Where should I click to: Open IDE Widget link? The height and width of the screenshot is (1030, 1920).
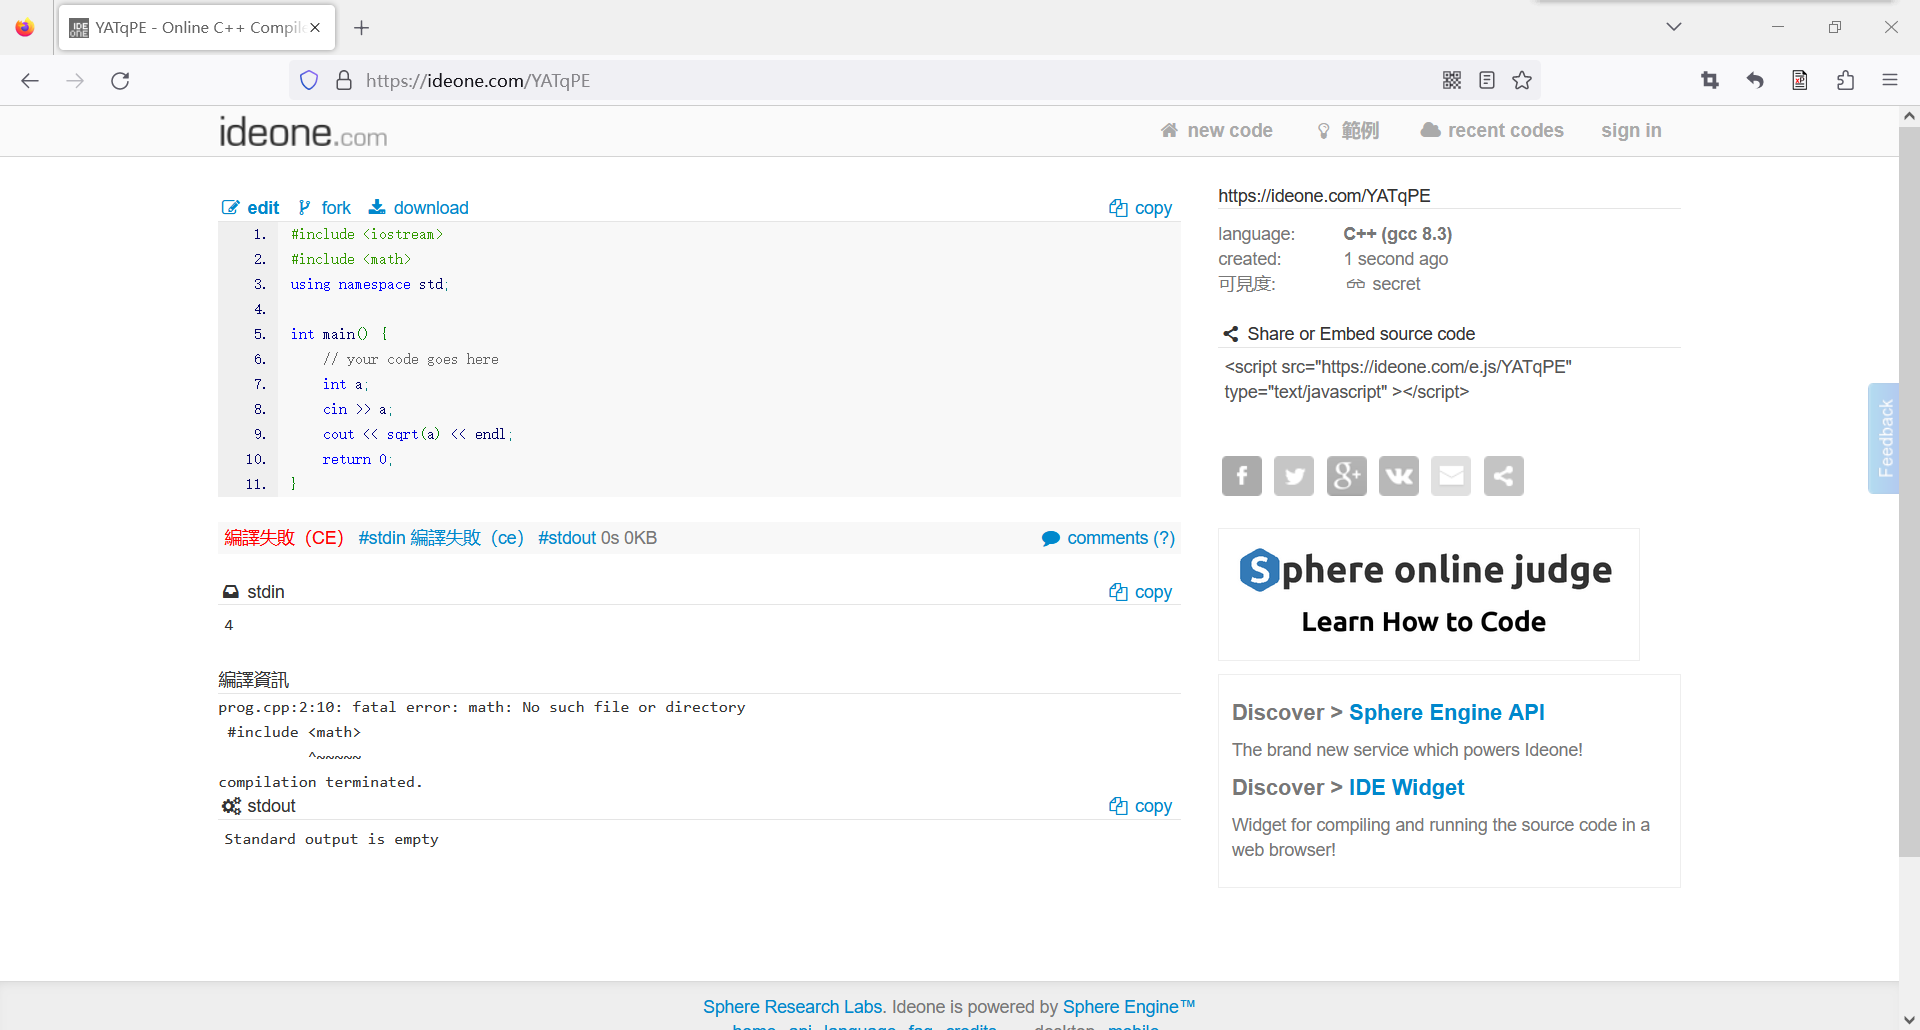[1406, 788]
